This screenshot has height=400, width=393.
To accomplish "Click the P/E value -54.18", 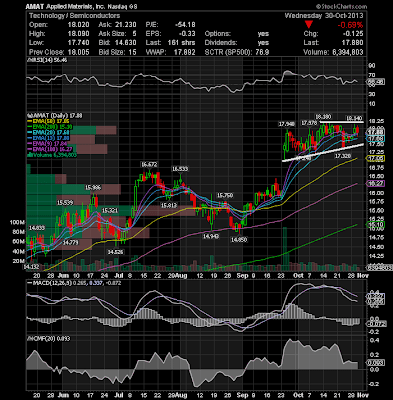I will [x=185, y=25].
